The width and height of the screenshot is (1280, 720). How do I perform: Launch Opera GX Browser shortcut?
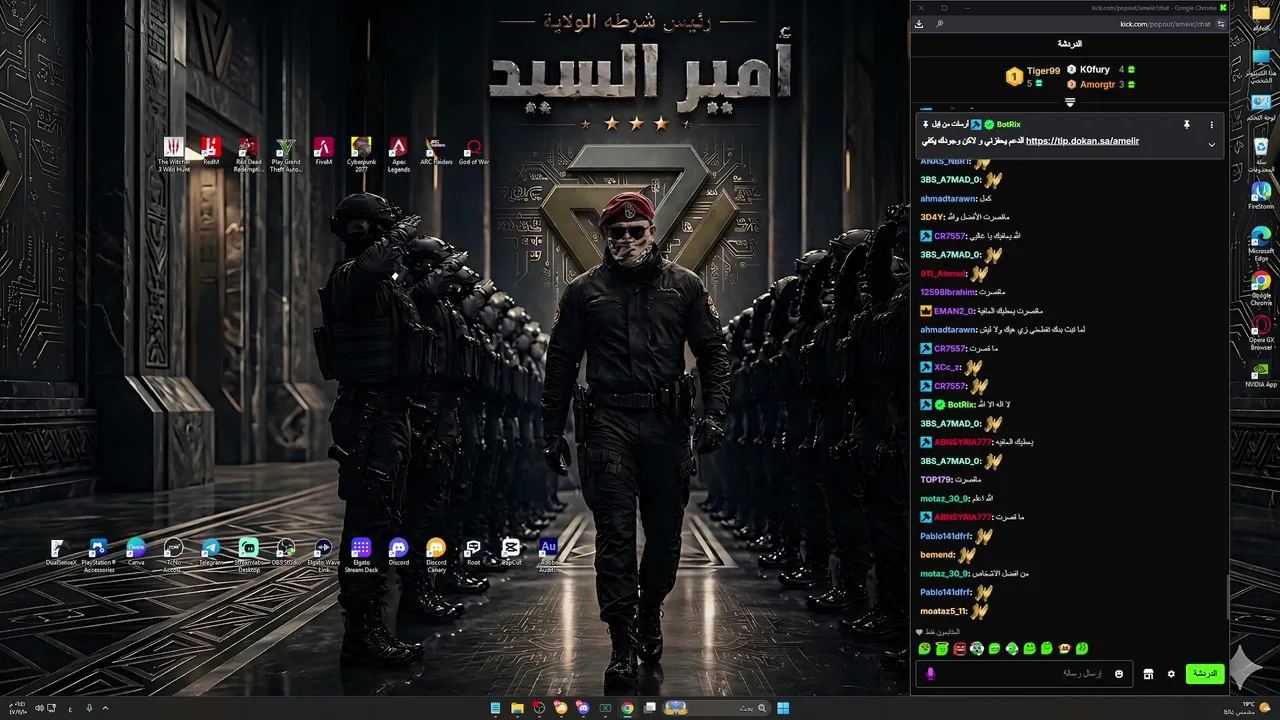(x=1261, y=334)
